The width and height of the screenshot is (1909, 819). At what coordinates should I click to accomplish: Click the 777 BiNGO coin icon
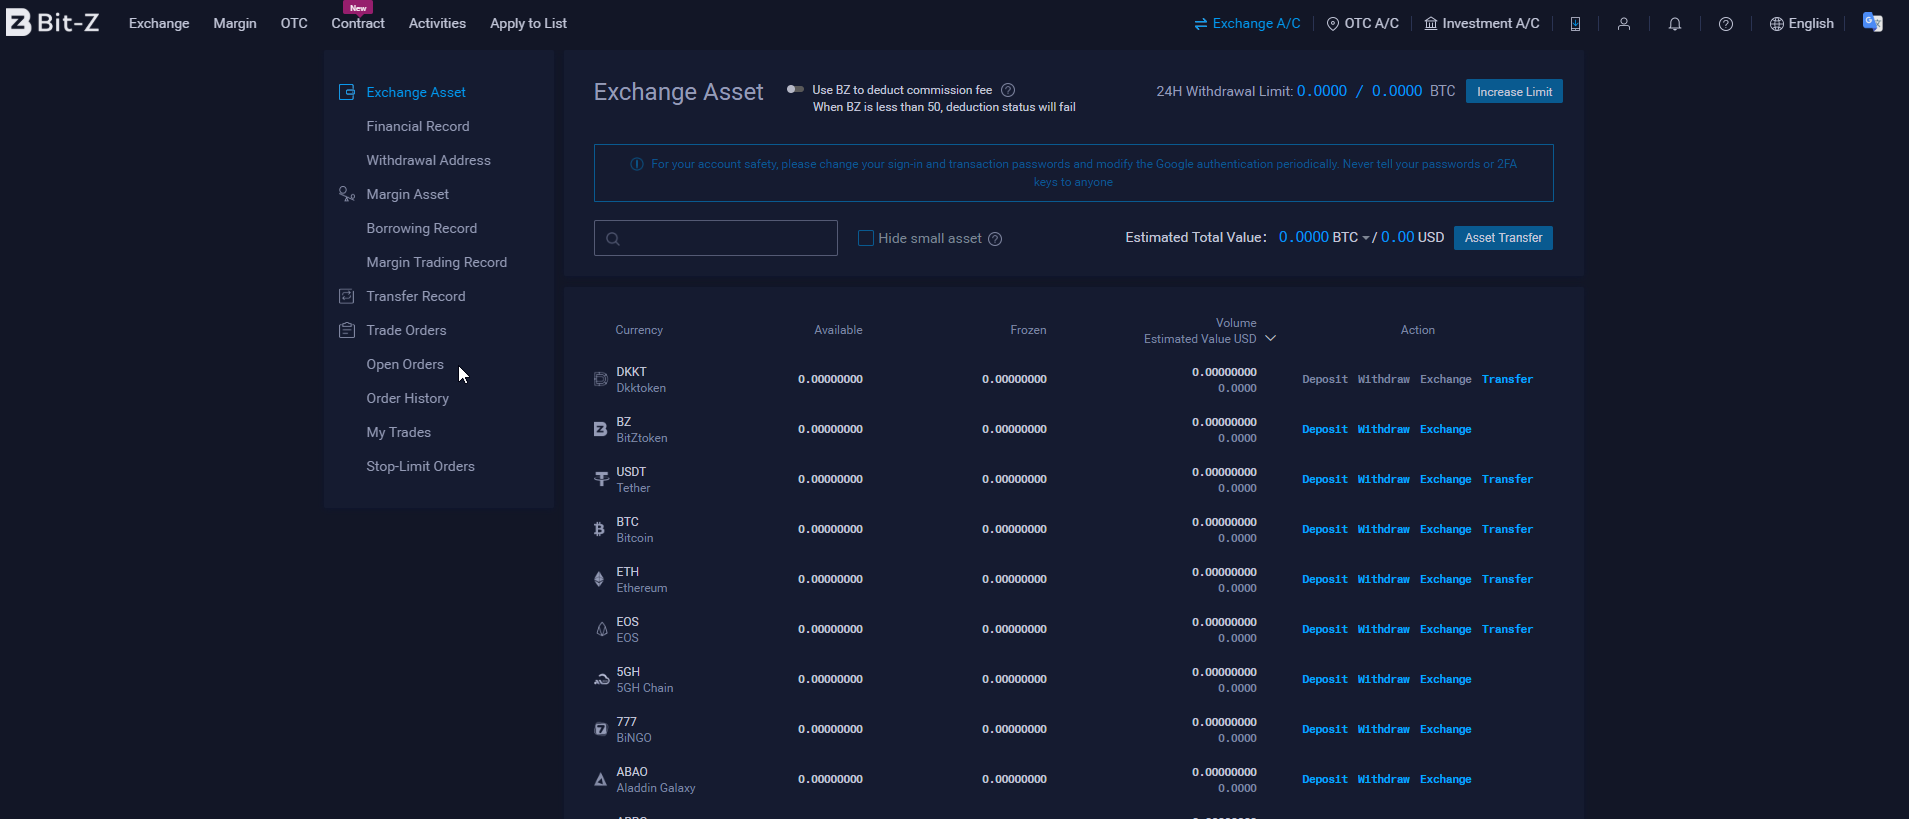pyautogui.click(x=600, y=729)
